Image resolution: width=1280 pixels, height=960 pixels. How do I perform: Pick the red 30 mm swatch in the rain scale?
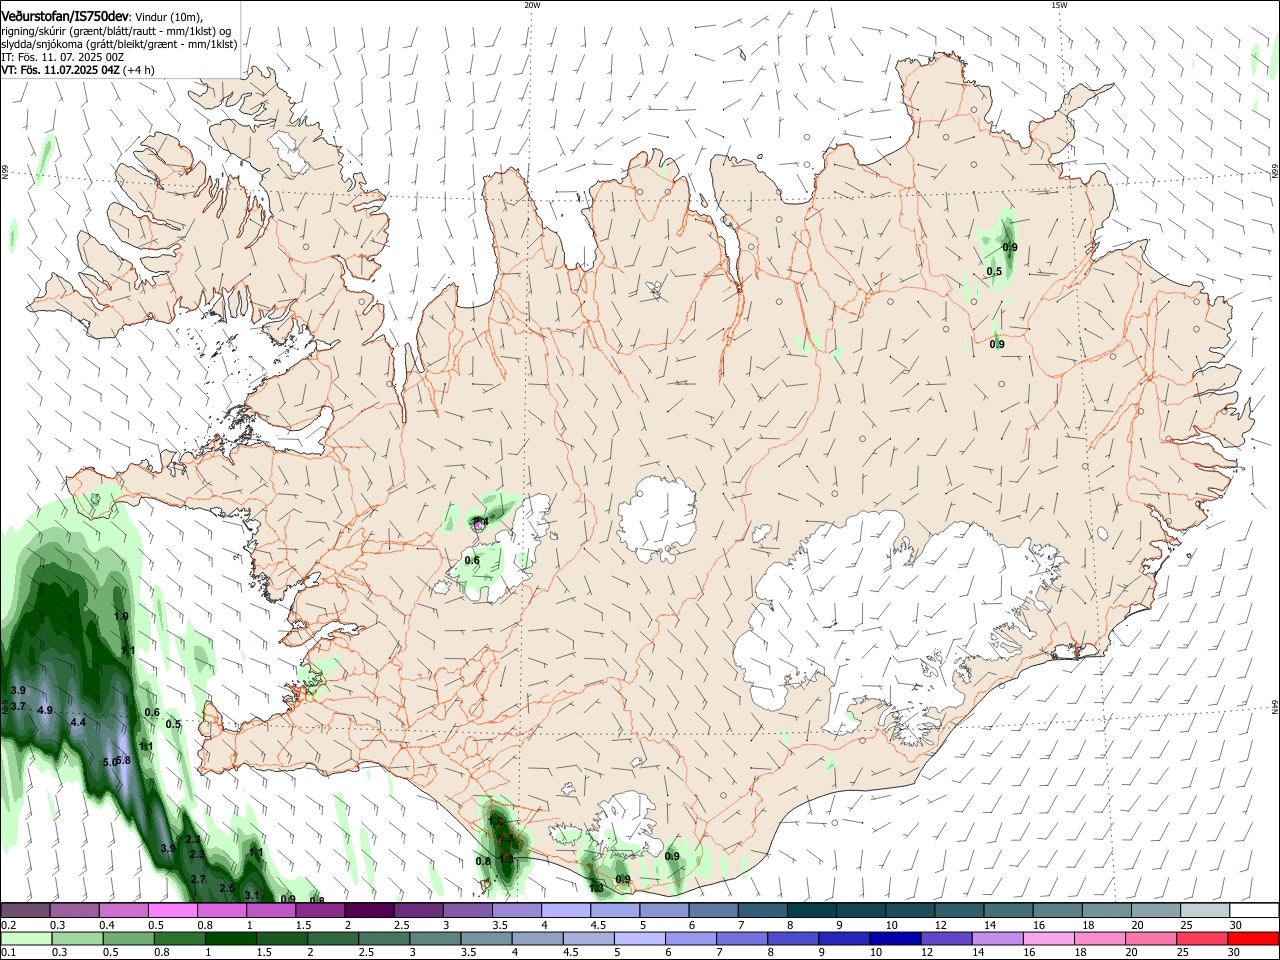click(1252, 938)
